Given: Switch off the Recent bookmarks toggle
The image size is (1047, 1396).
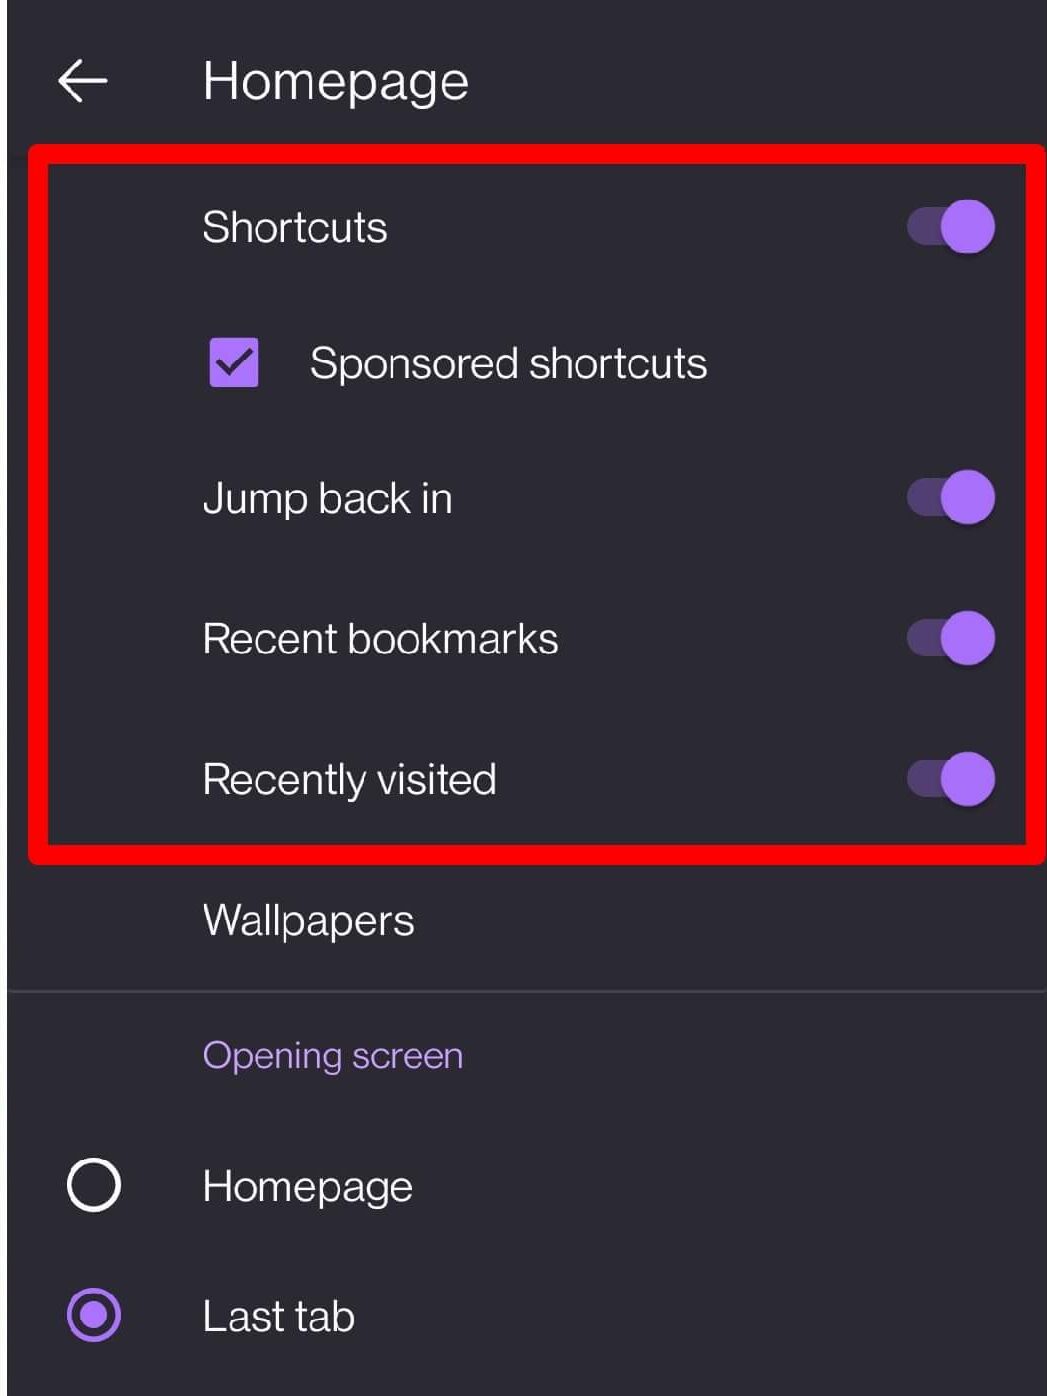Looking at the screenshot, I should click(x=950, y=638).
